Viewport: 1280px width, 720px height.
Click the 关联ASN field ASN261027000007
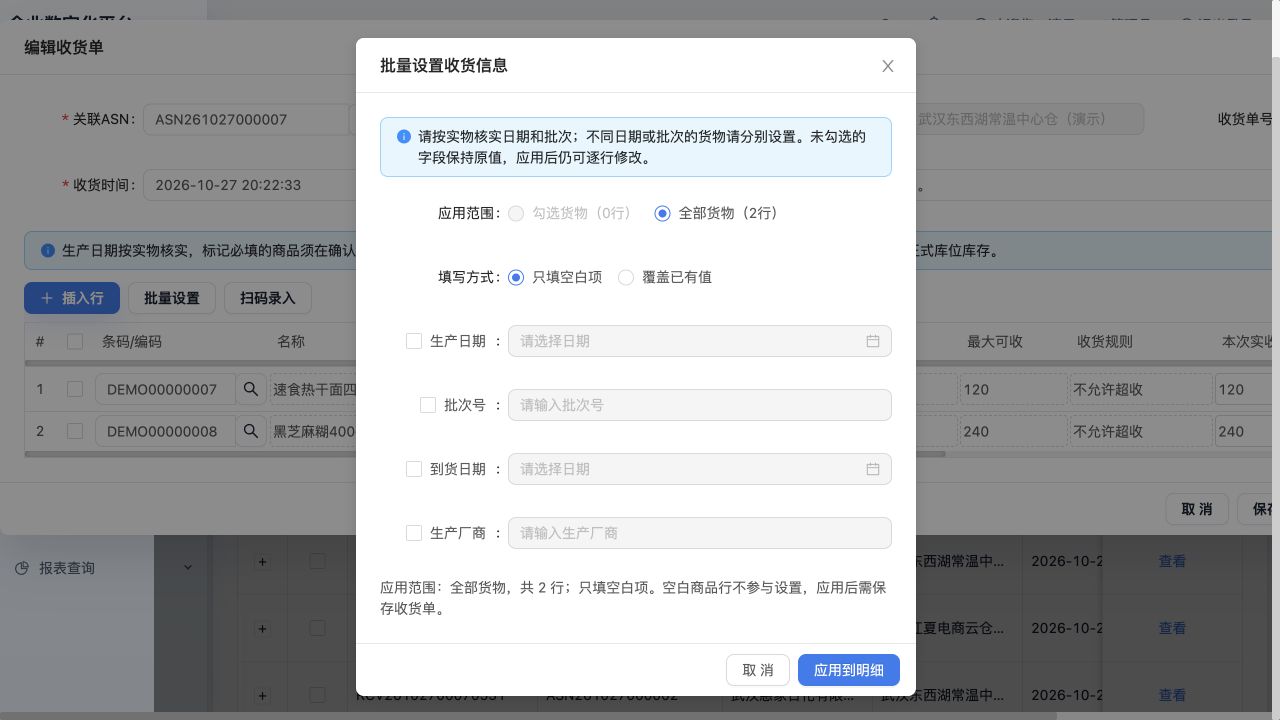click(246, 119)
